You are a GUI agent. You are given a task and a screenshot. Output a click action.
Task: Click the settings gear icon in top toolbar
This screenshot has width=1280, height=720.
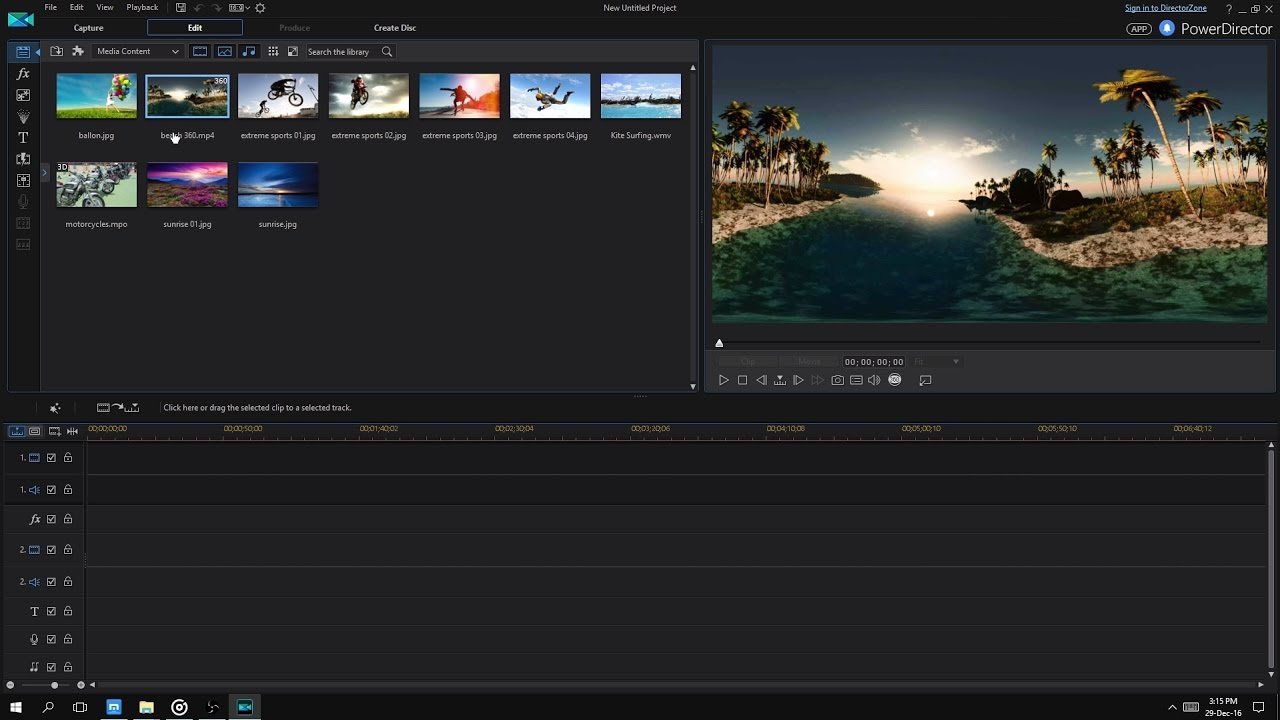tap(260, 8)
